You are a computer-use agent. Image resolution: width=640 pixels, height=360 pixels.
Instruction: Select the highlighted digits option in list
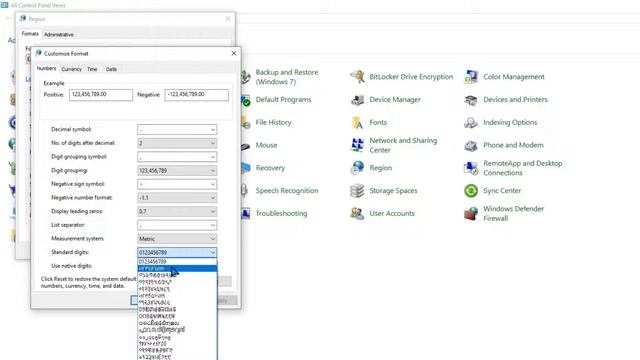(x=177, y=268)
